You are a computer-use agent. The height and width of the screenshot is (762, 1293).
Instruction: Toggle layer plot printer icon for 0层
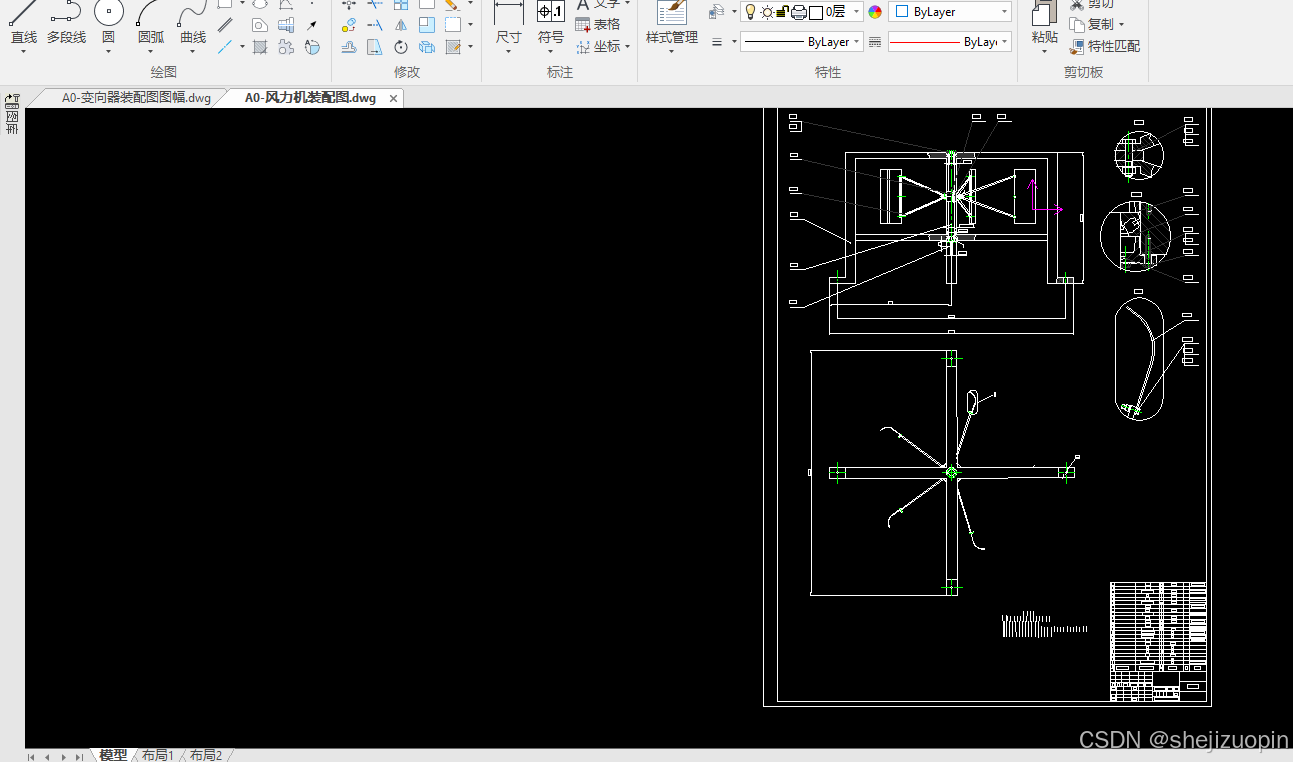pyautogui.click(x=799, y=12)
